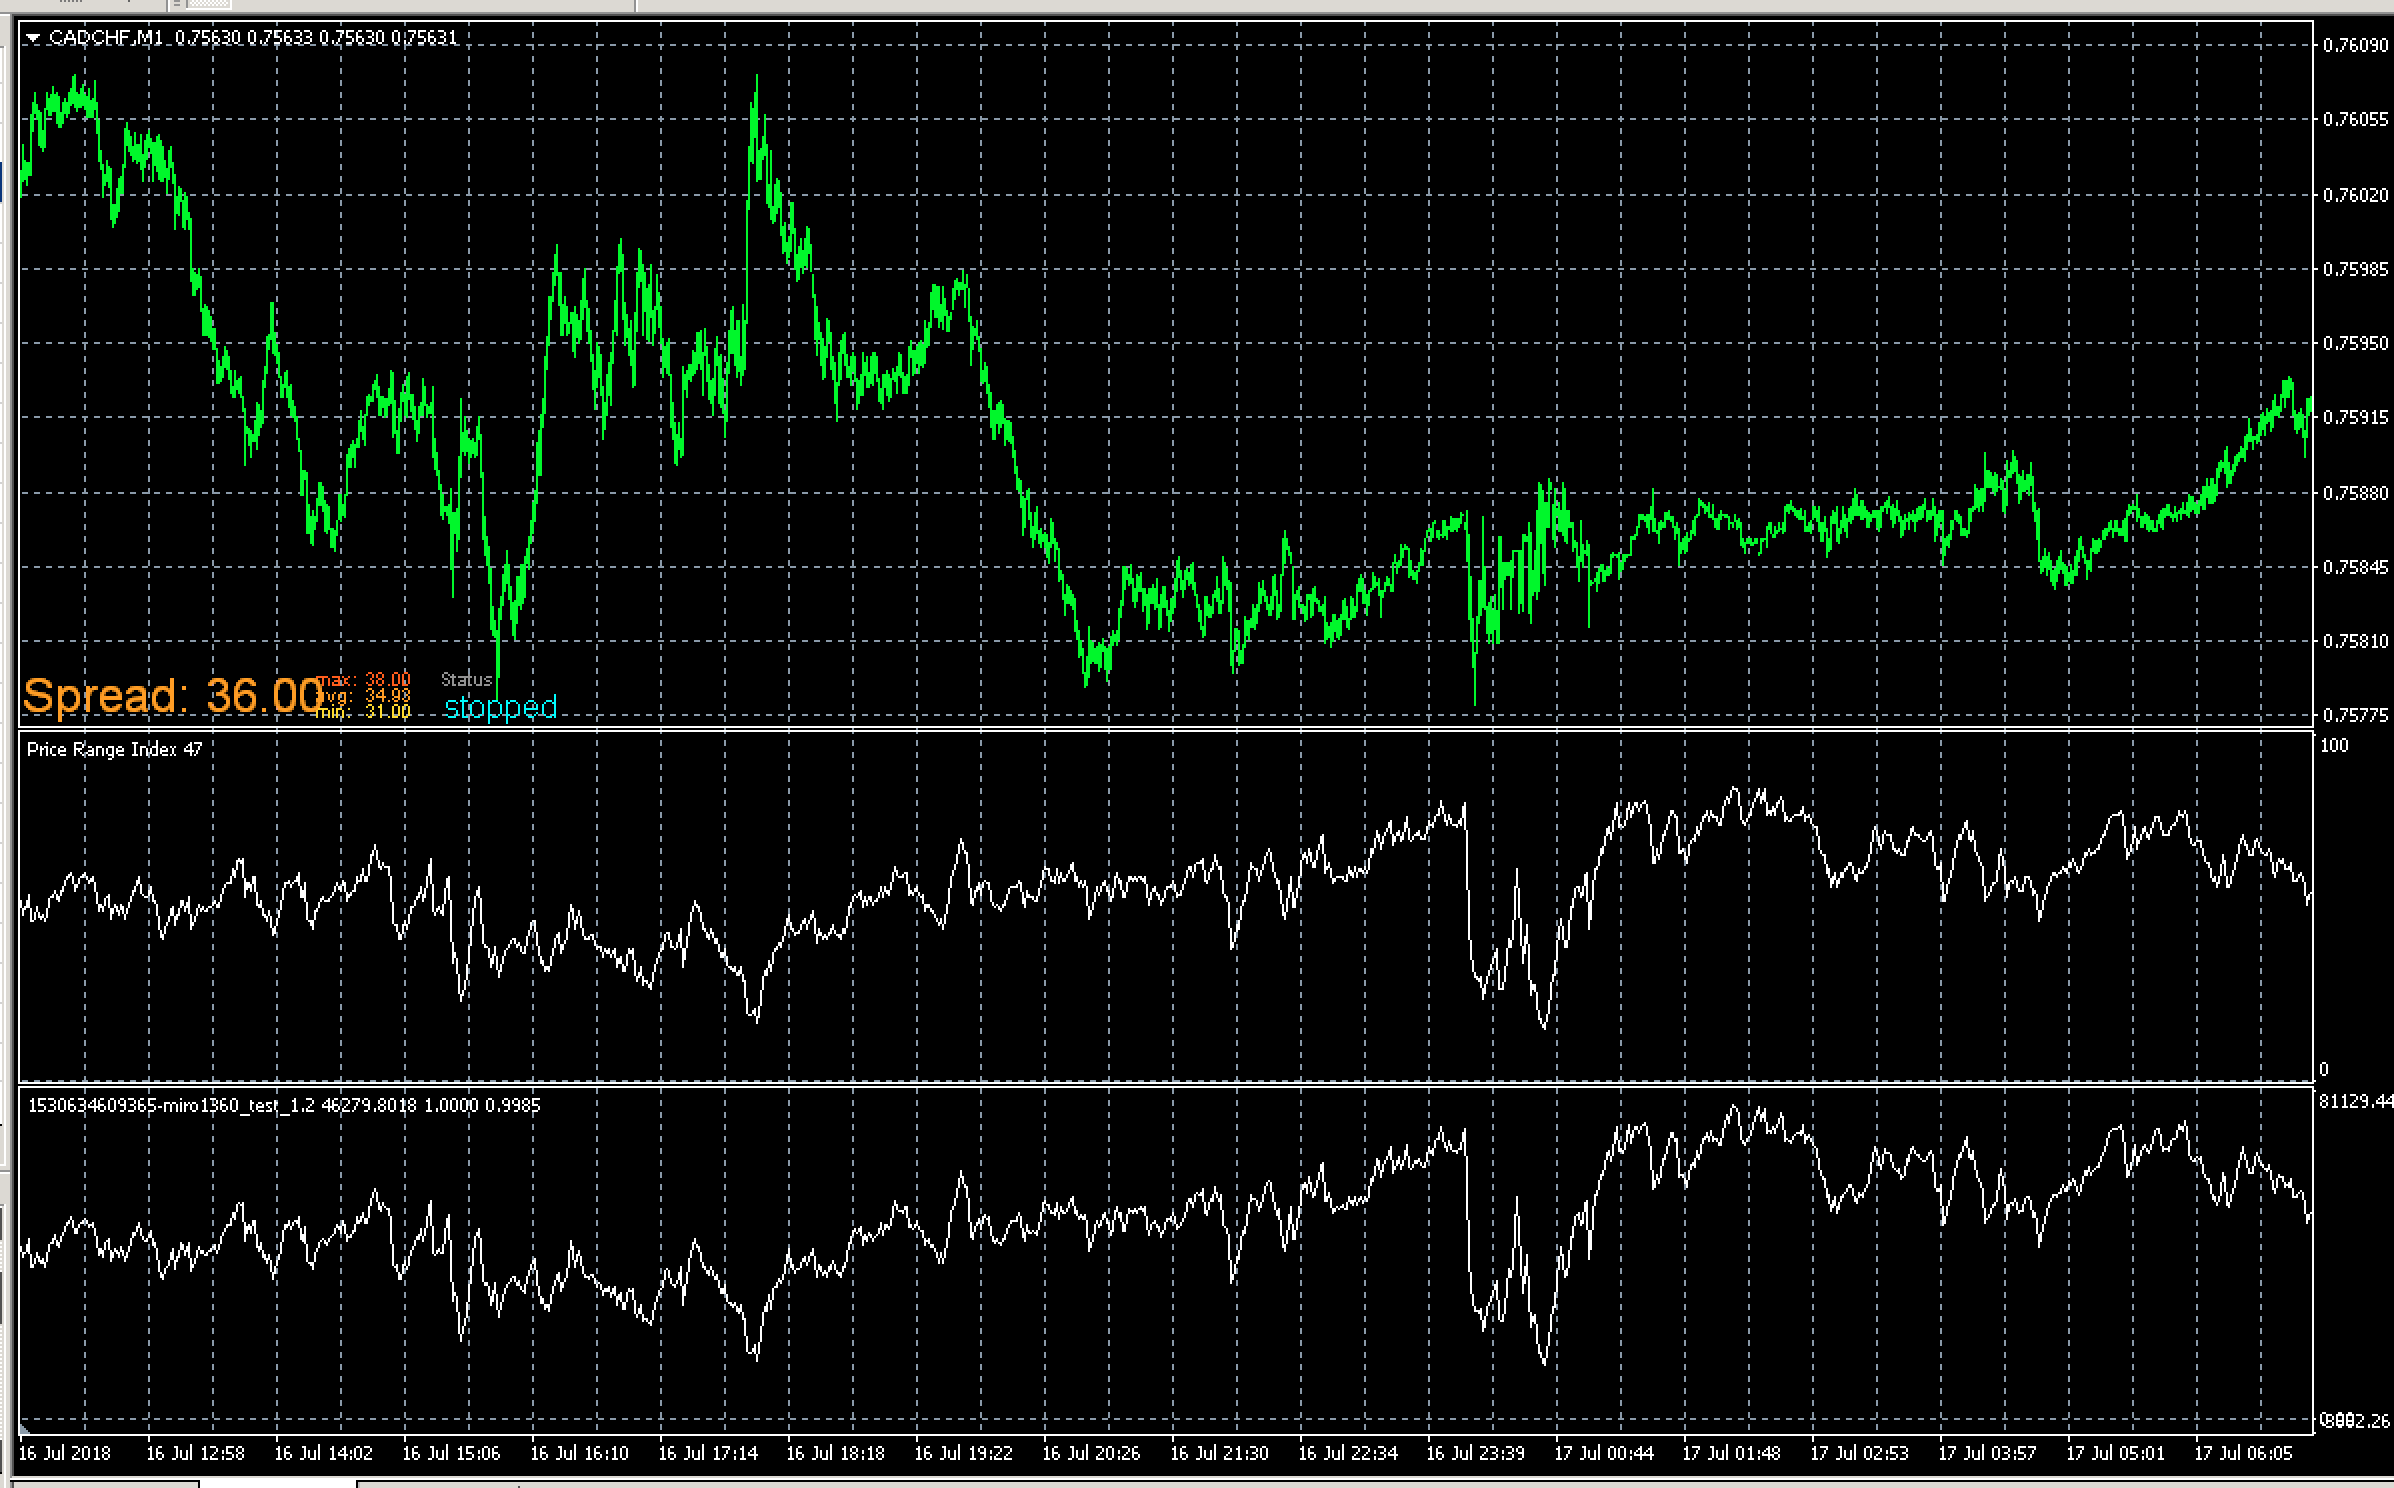The width and height of the screenshot is (2394, 1488).
Task: Click the '17 Jul 01:48' time label
Action: [x=1731, y=1452]
